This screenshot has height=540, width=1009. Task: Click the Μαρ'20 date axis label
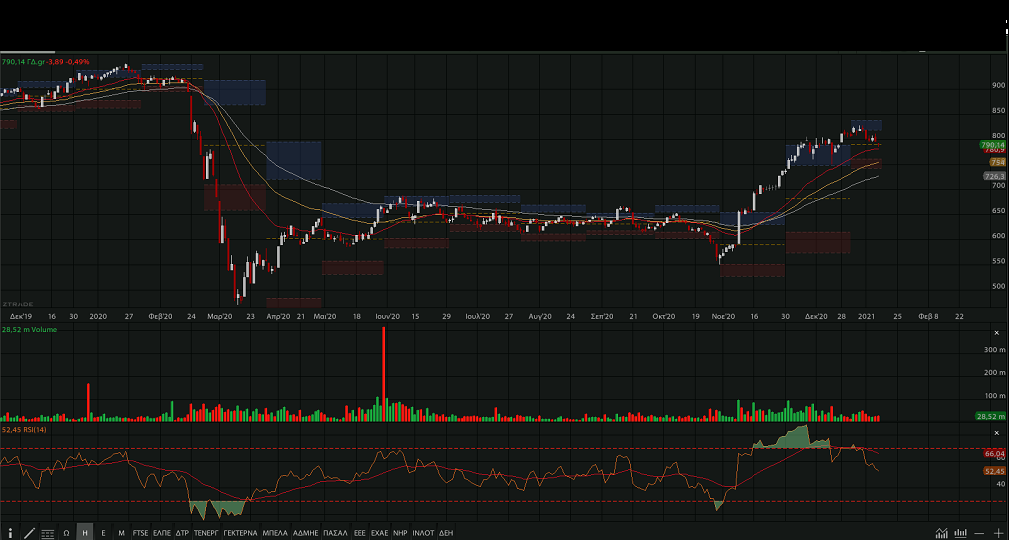[219, 317]
